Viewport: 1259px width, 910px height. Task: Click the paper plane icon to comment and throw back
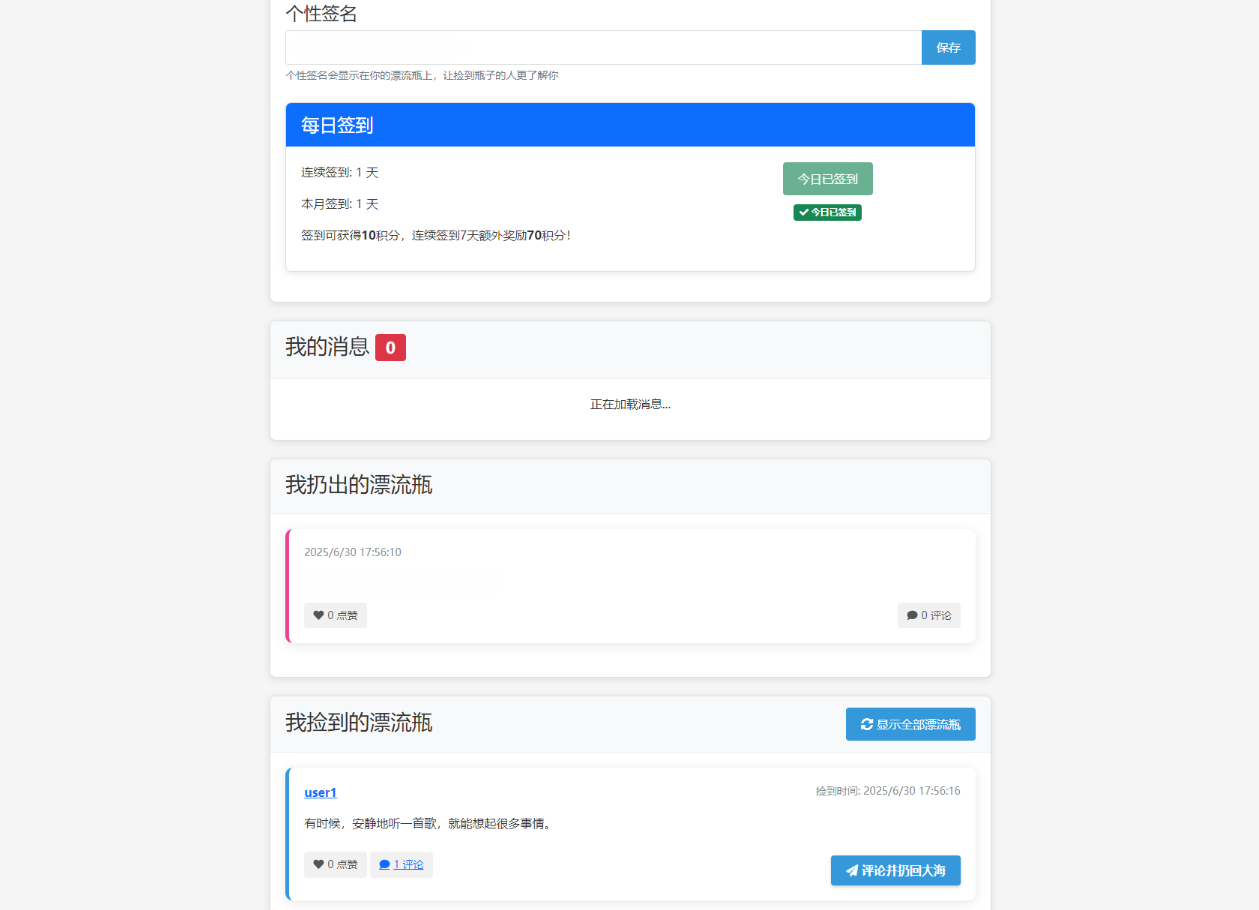point(852,871)
